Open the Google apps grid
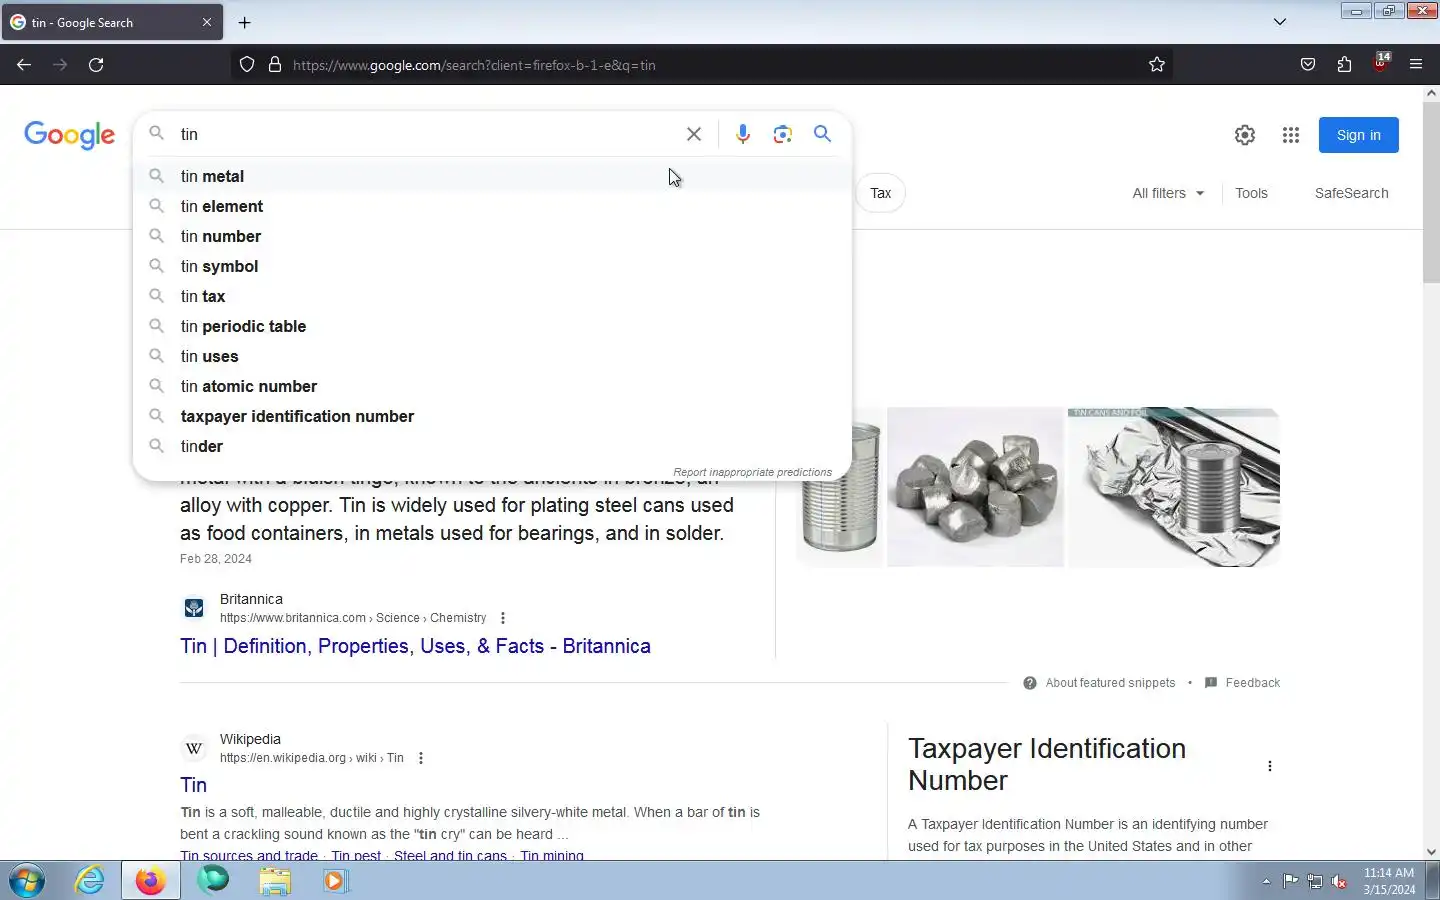The image size is (1440, 900). (1291, 135)
